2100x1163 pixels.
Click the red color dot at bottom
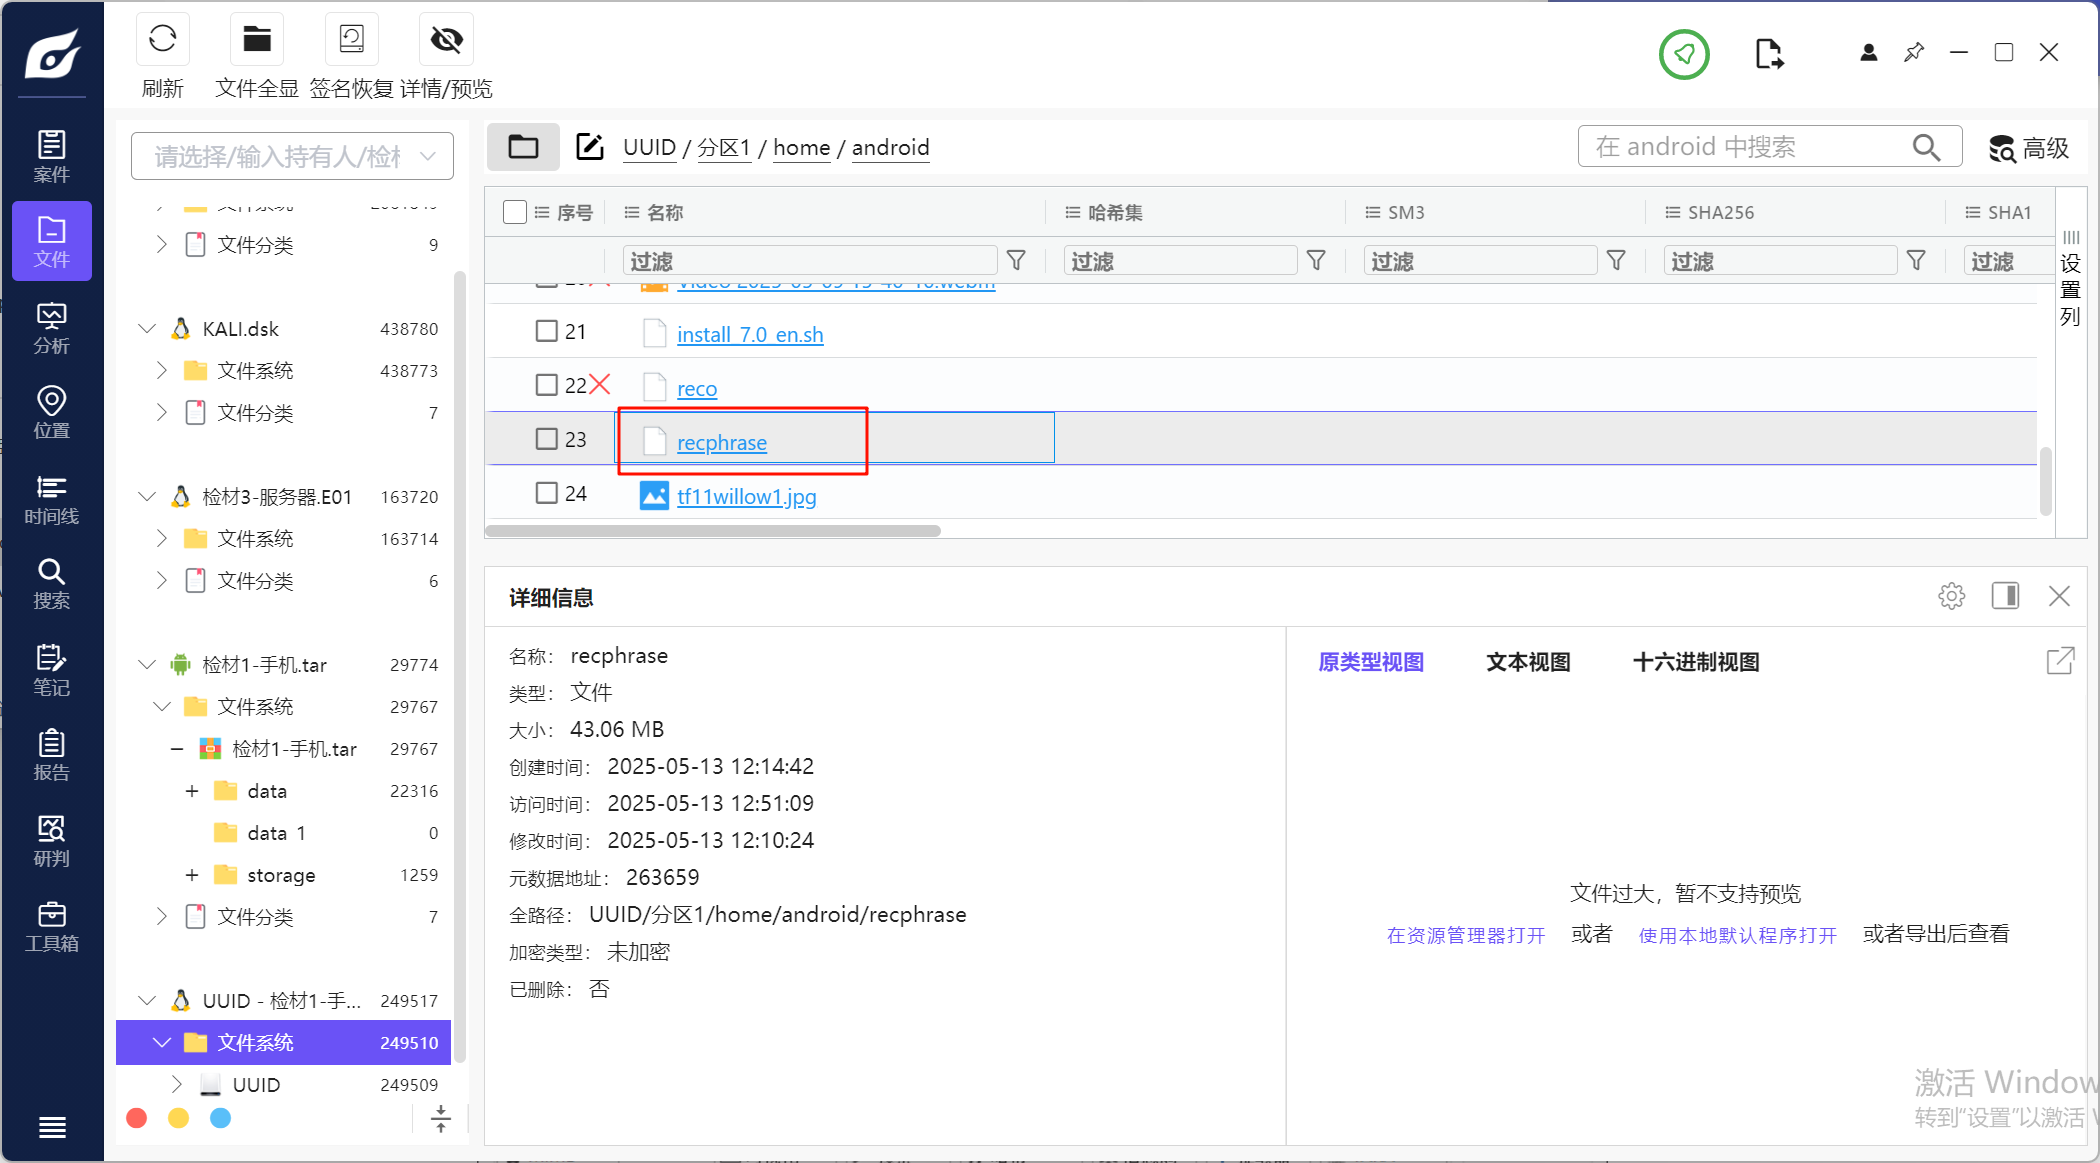point(137,1118)
